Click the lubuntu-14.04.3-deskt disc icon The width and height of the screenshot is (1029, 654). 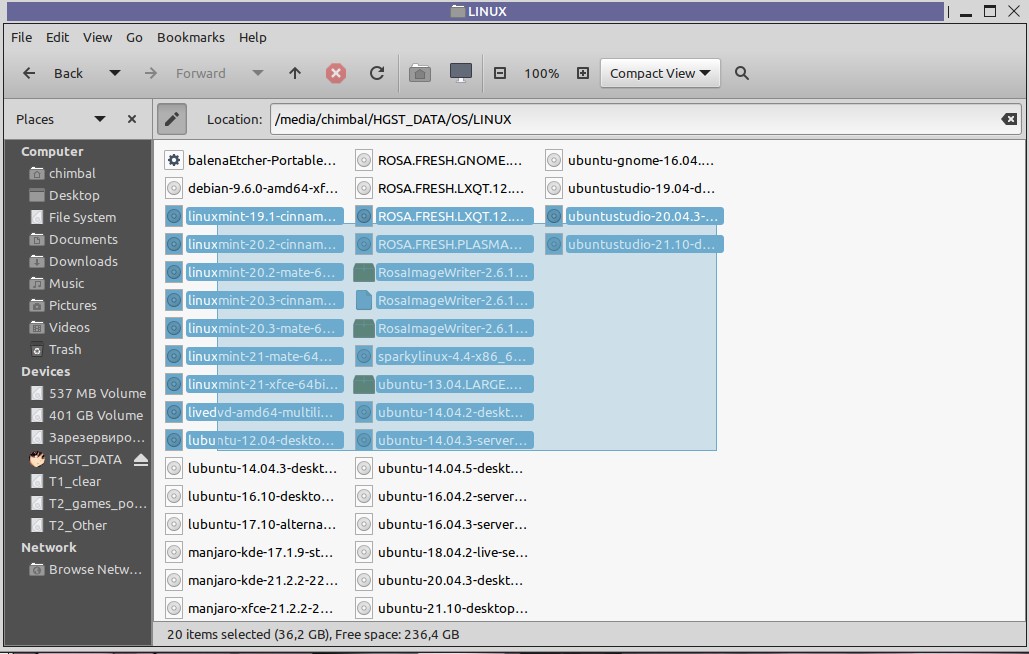pyautogui.click(x=173, y=468)
